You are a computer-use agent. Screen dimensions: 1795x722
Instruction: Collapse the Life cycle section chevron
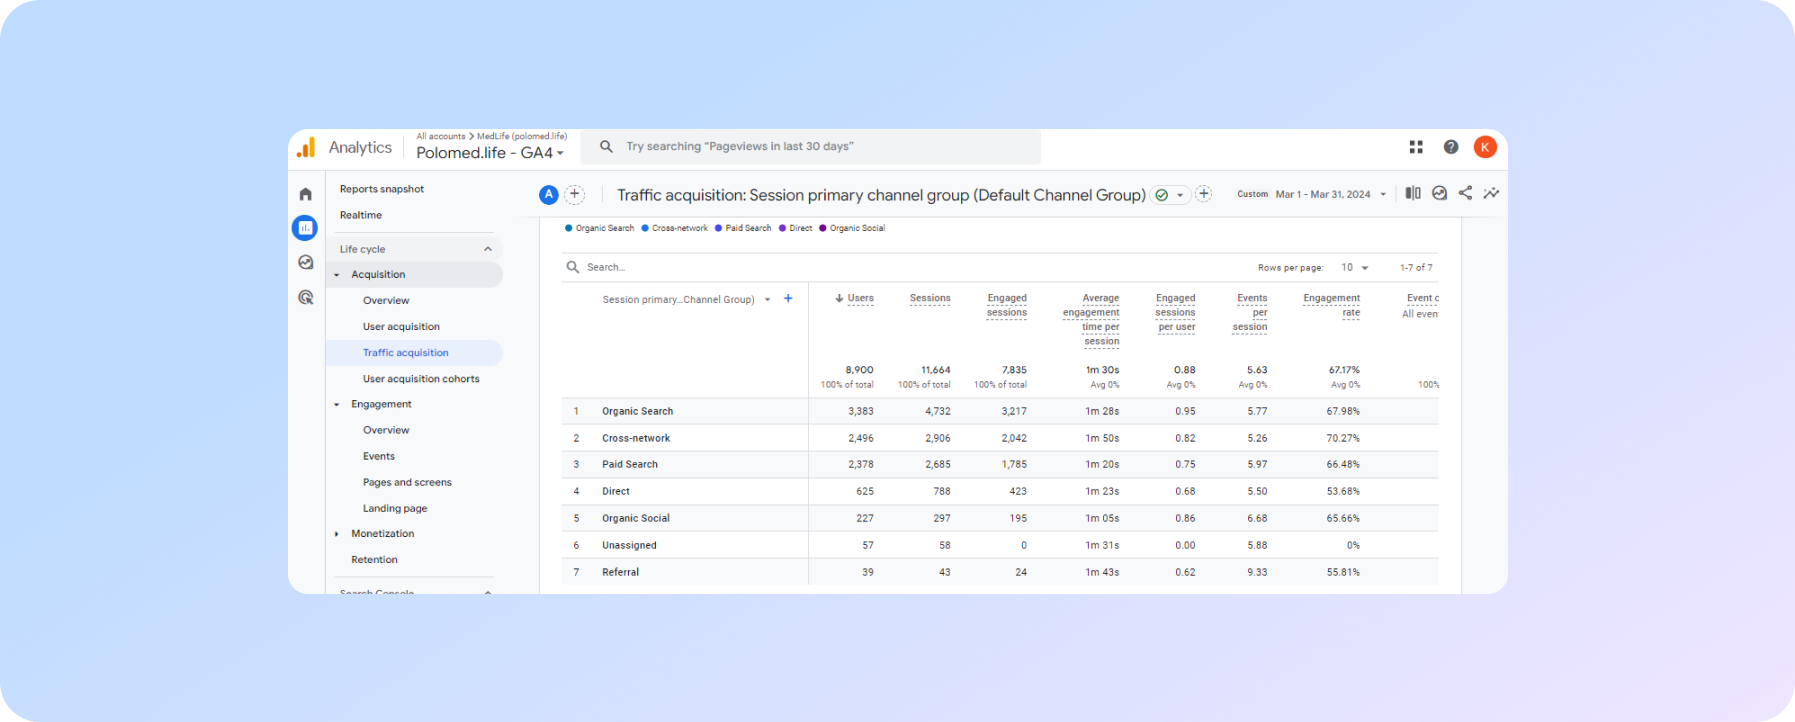(488, 249)
